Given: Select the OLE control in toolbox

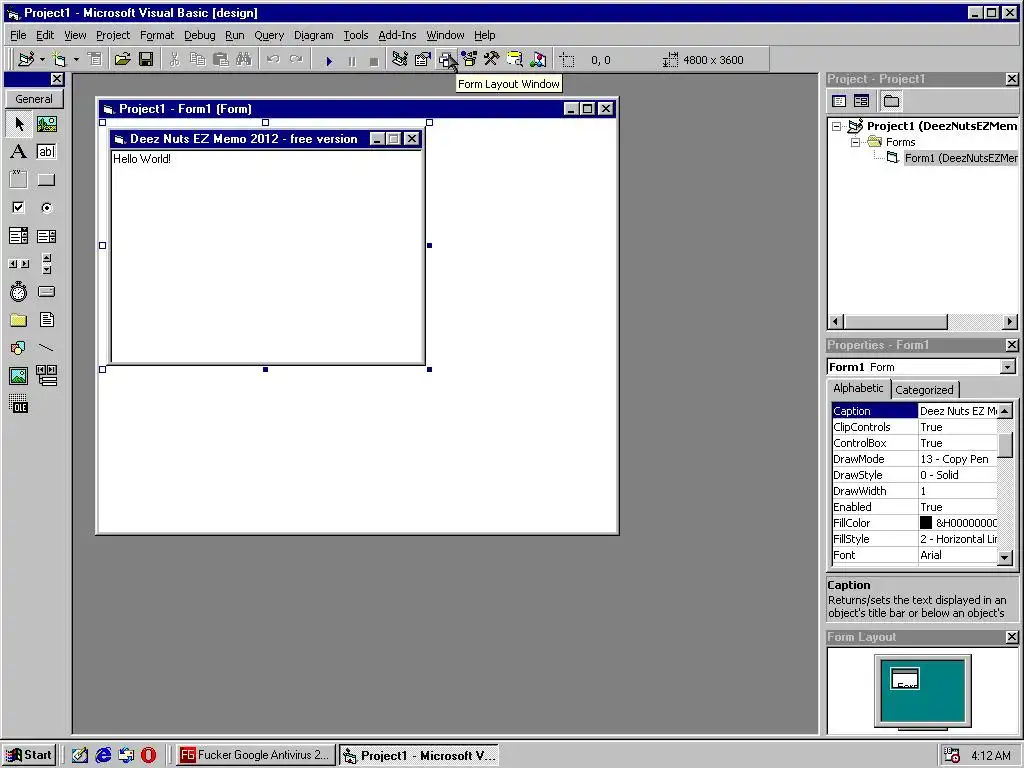Looking at the screenshot, I should click(18, 404).
